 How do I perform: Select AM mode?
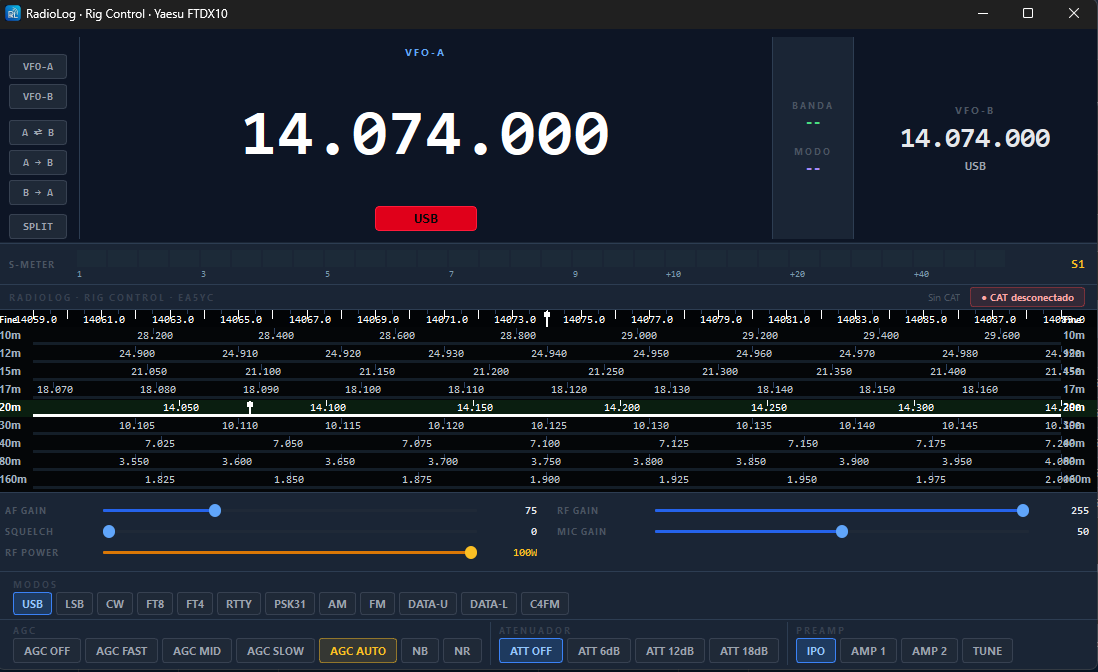338,603
